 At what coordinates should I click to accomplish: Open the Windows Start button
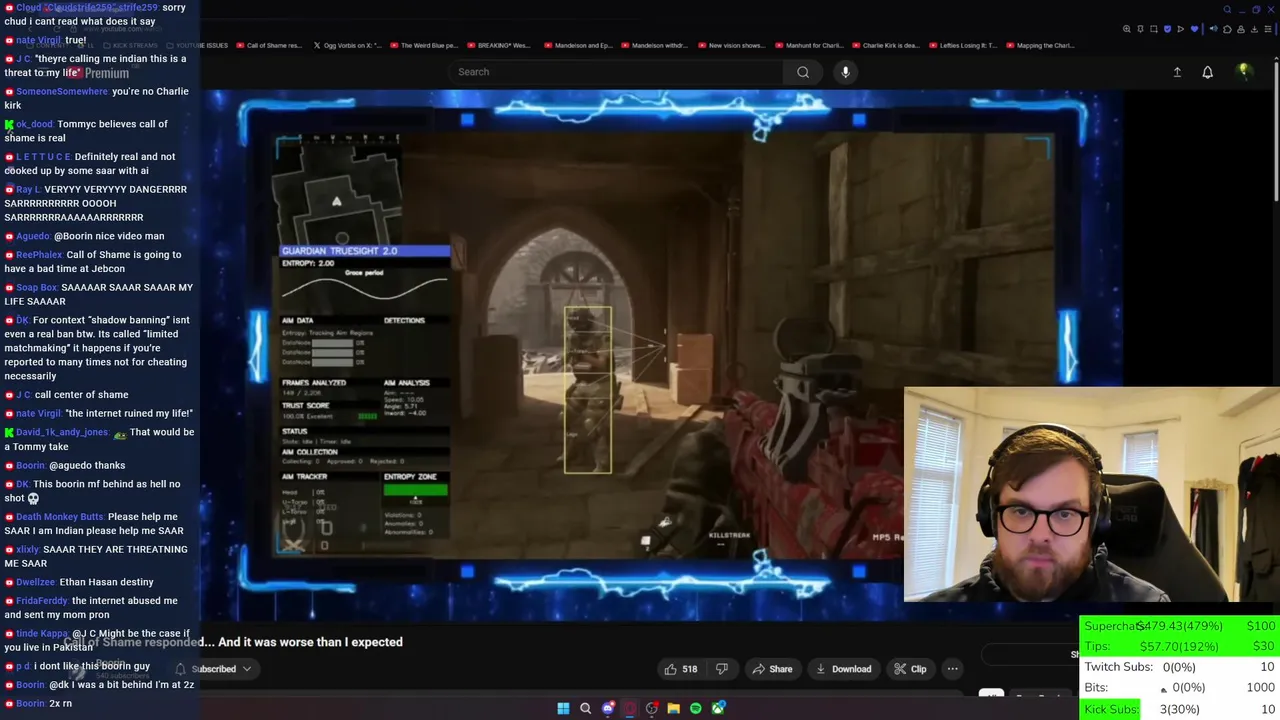(x=563, y=708)
